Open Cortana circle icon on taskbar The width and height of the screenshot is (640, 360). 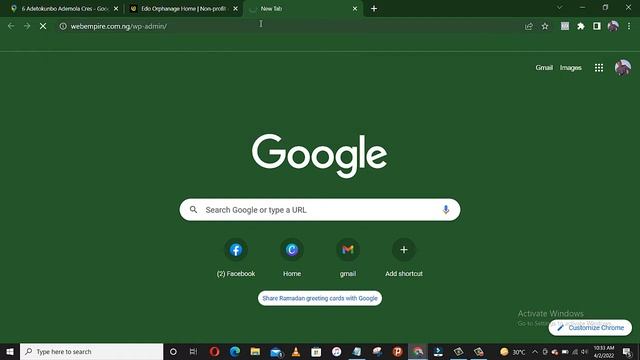pyautogui.click(x=173, y=351)
